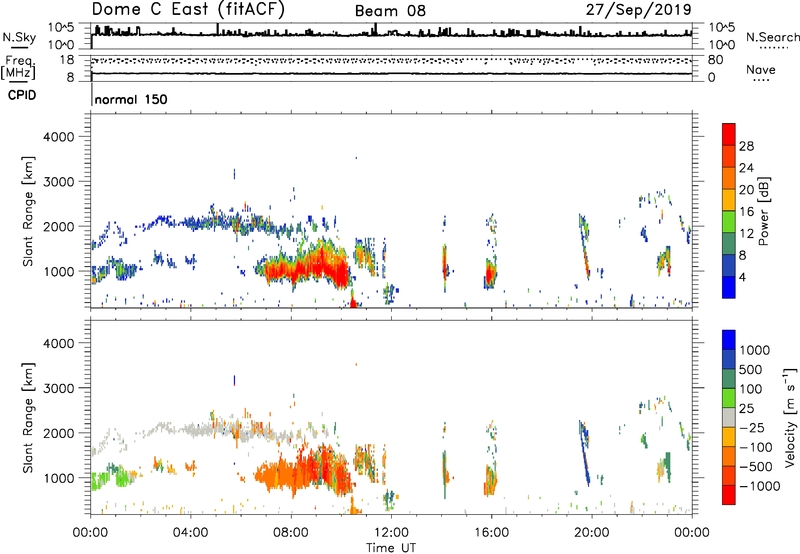Click the '16:00' time axis label
This screenshot has height=554, width=800.
click(x=491, y=533)
